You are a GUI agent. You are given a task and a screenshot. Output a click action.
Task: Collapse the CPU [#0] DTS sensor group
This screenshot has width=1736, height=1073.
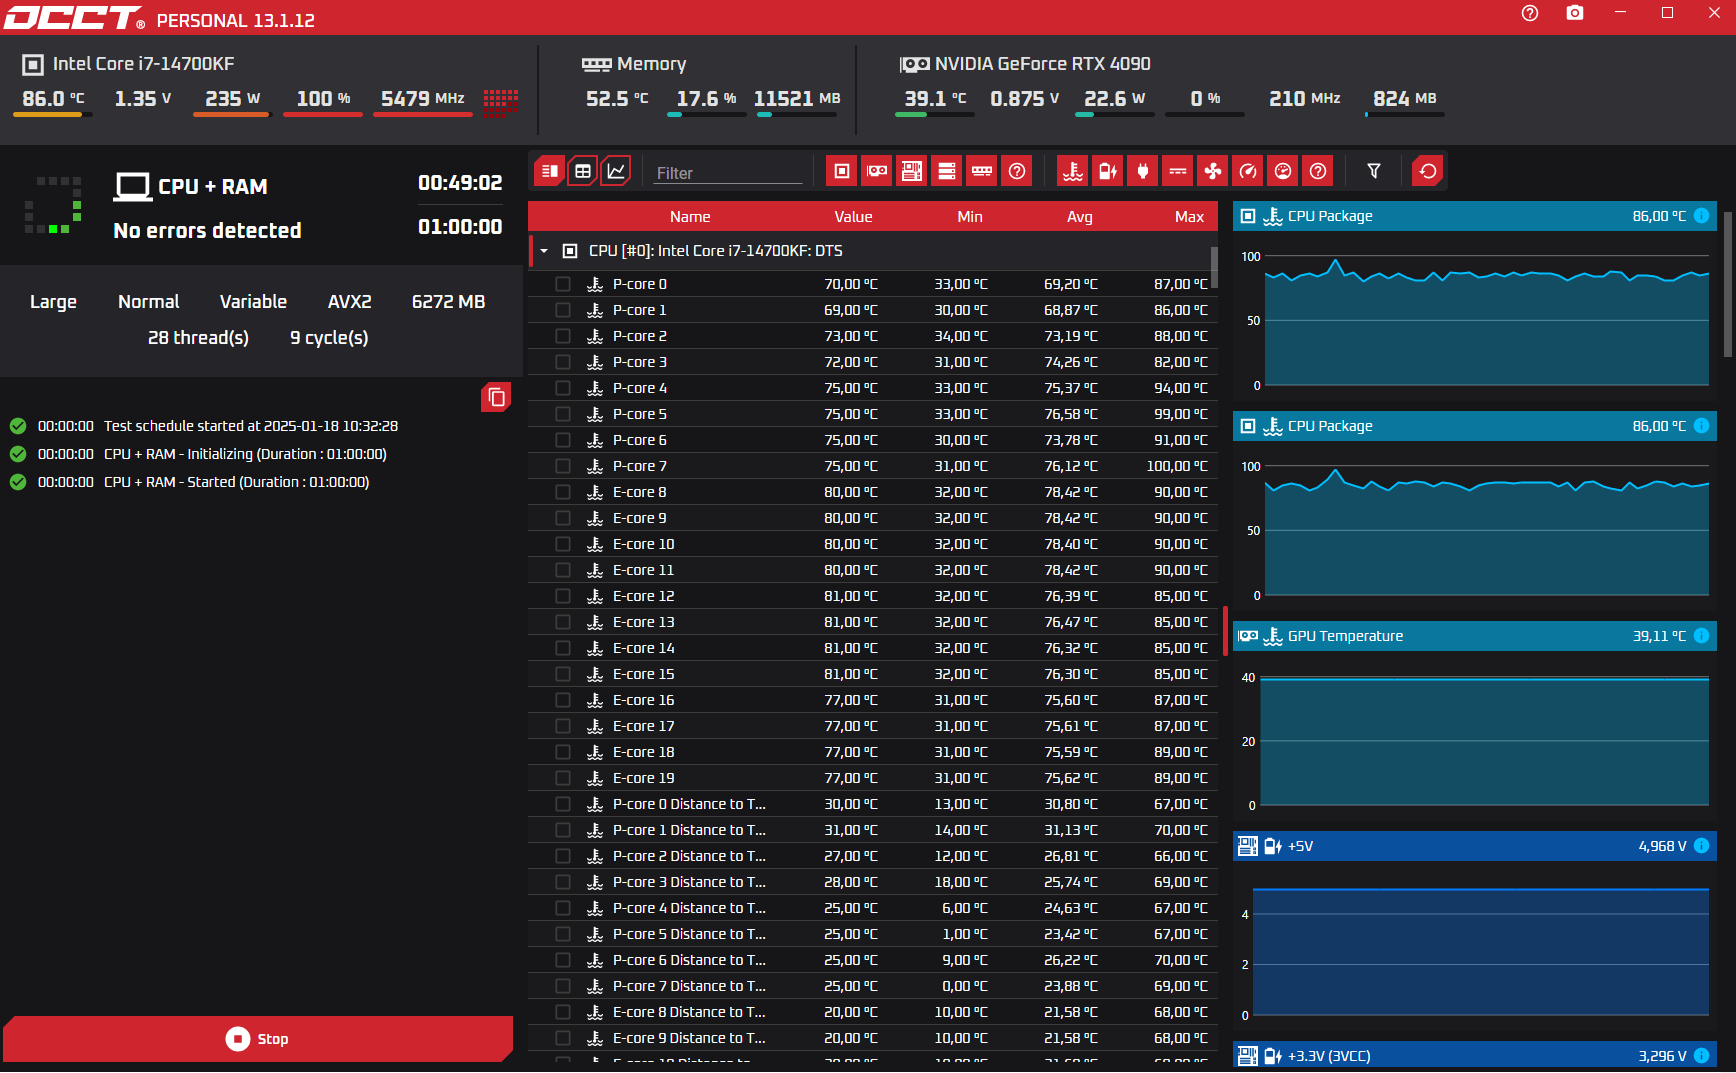tap(544, 251)
